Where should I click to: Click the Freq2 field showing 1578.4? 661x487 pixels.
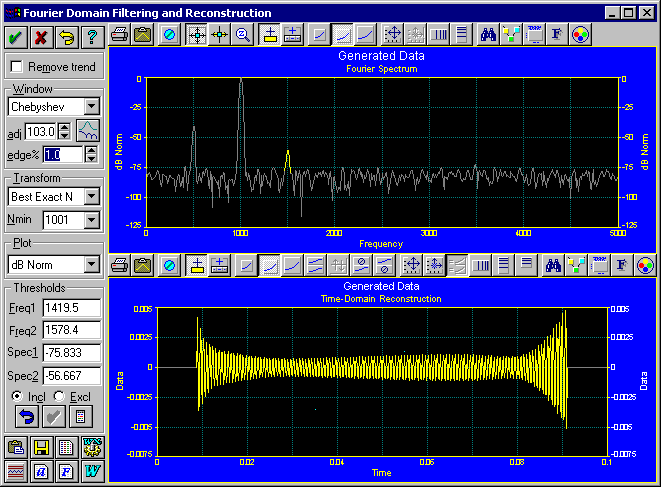72,330
